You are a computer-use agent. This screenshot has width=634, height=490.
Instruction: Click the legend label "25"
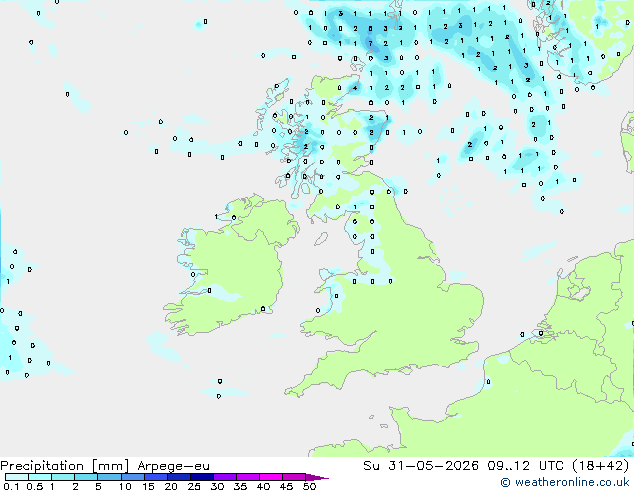[x=194, y=486]
